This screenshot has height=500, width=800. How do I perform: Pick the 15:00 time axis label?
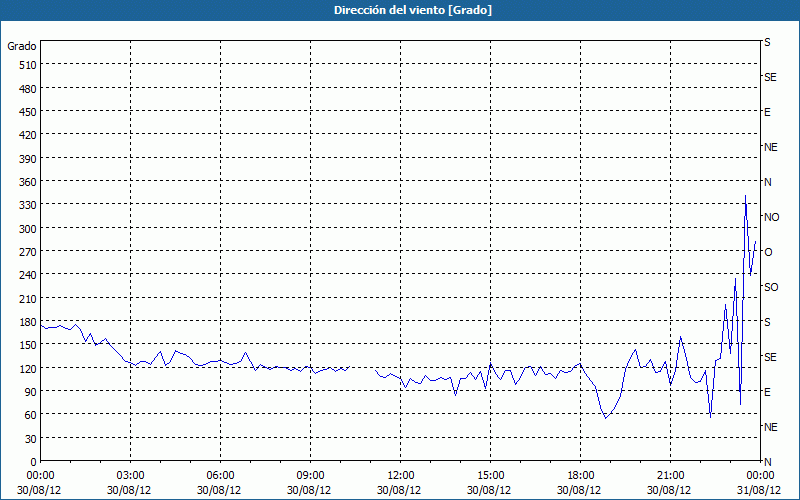[490, 476]
